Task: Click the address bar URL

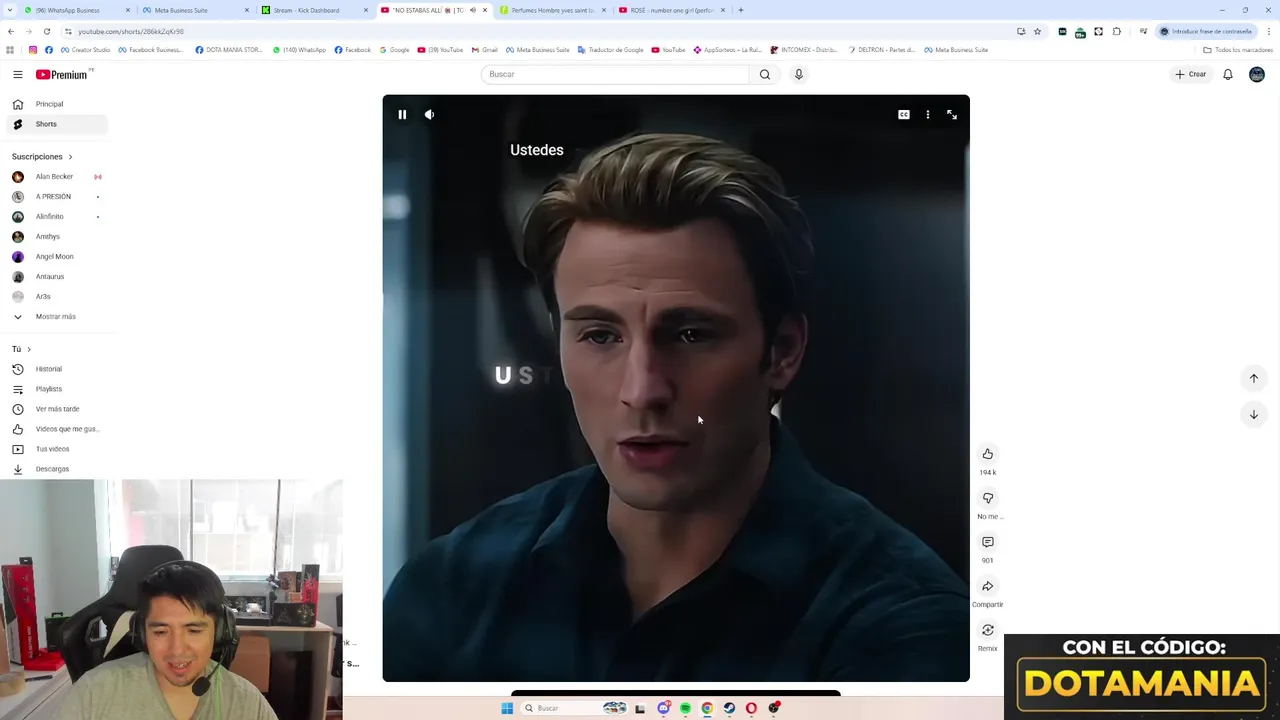Action: [131, 31]
